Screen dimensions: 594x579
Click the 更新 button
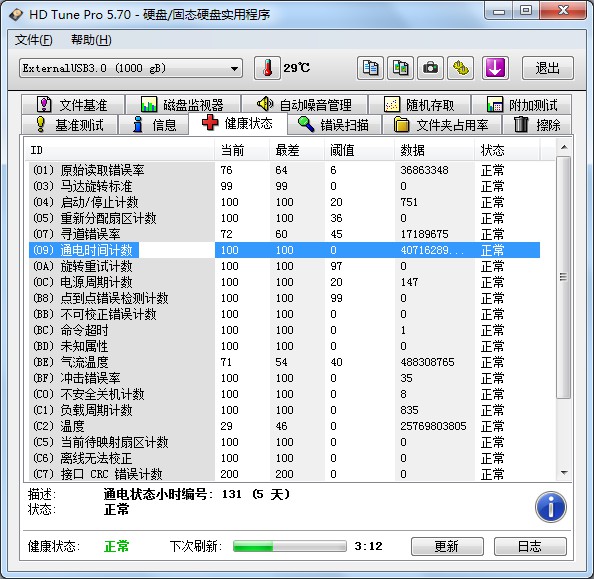click(x=447, y=546)
